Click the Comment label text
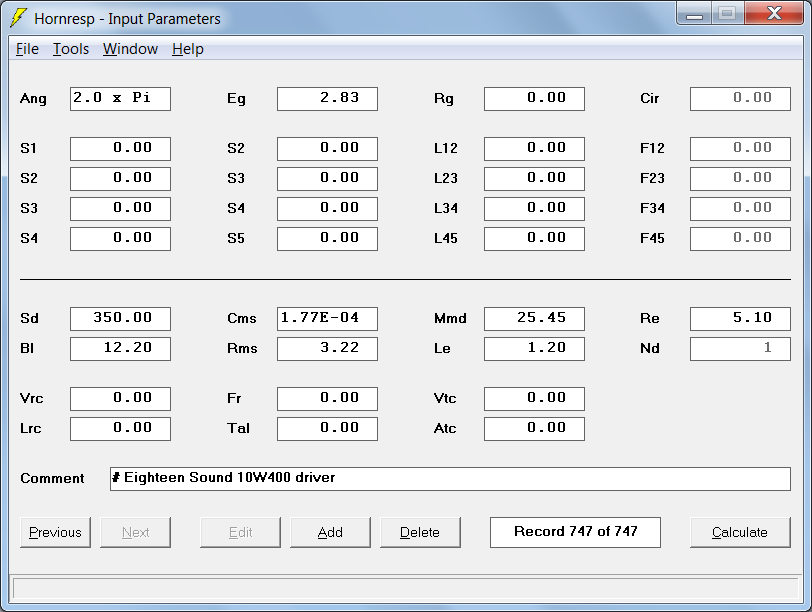Image resolution: width=812 pixels, height=612 pixels. 52,478
